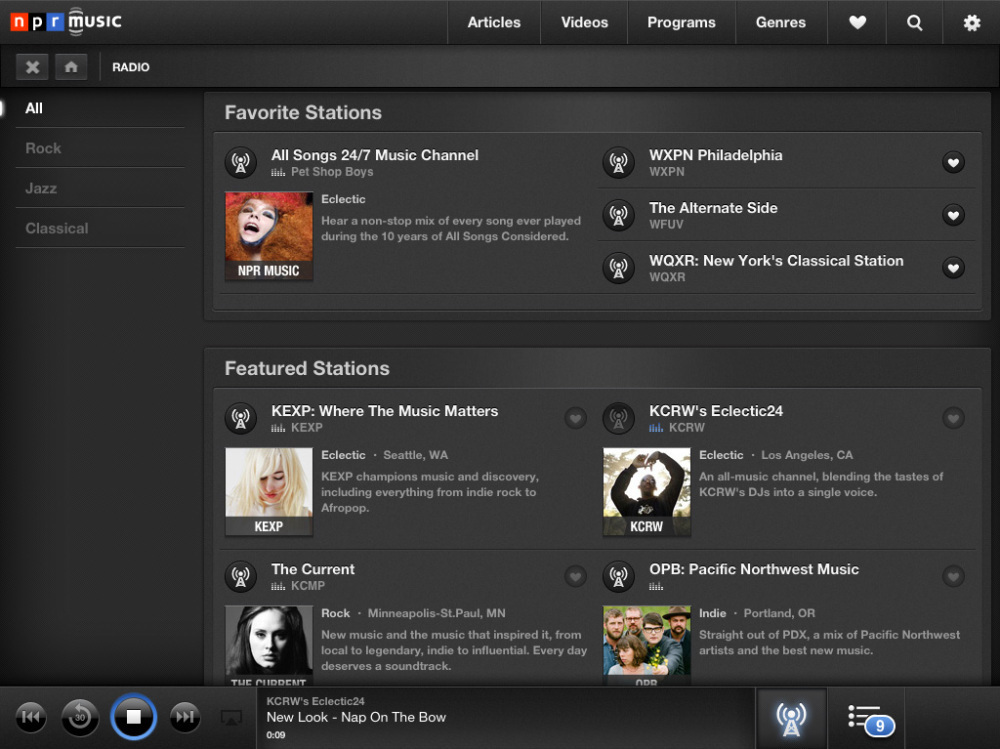1000x749 pixels.
Task: Go back home using the home icon
Action: [69, 66]
